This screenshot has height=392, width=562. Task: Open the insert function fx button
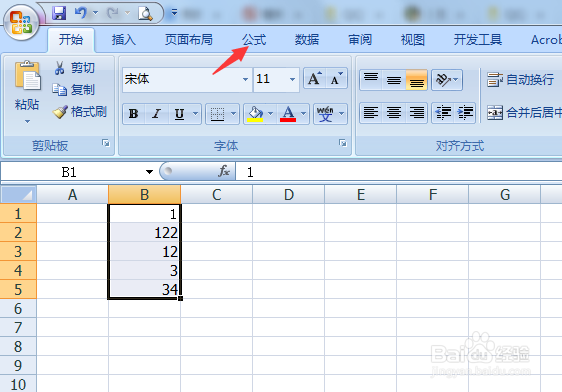224,171
